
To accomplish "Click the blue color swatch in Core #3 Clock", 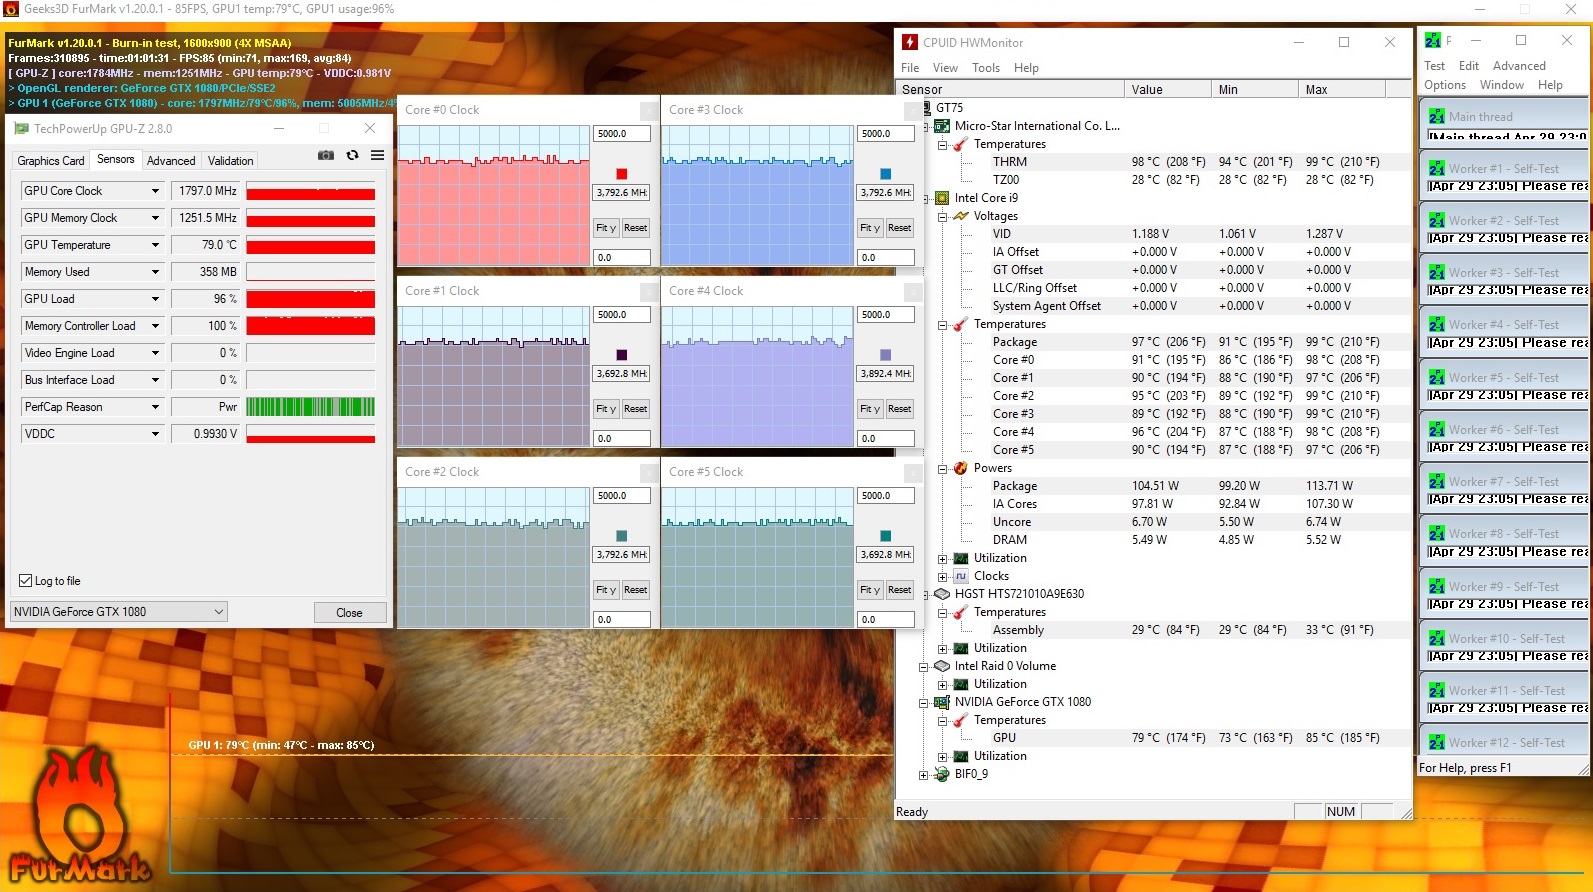I will point(885,174).
